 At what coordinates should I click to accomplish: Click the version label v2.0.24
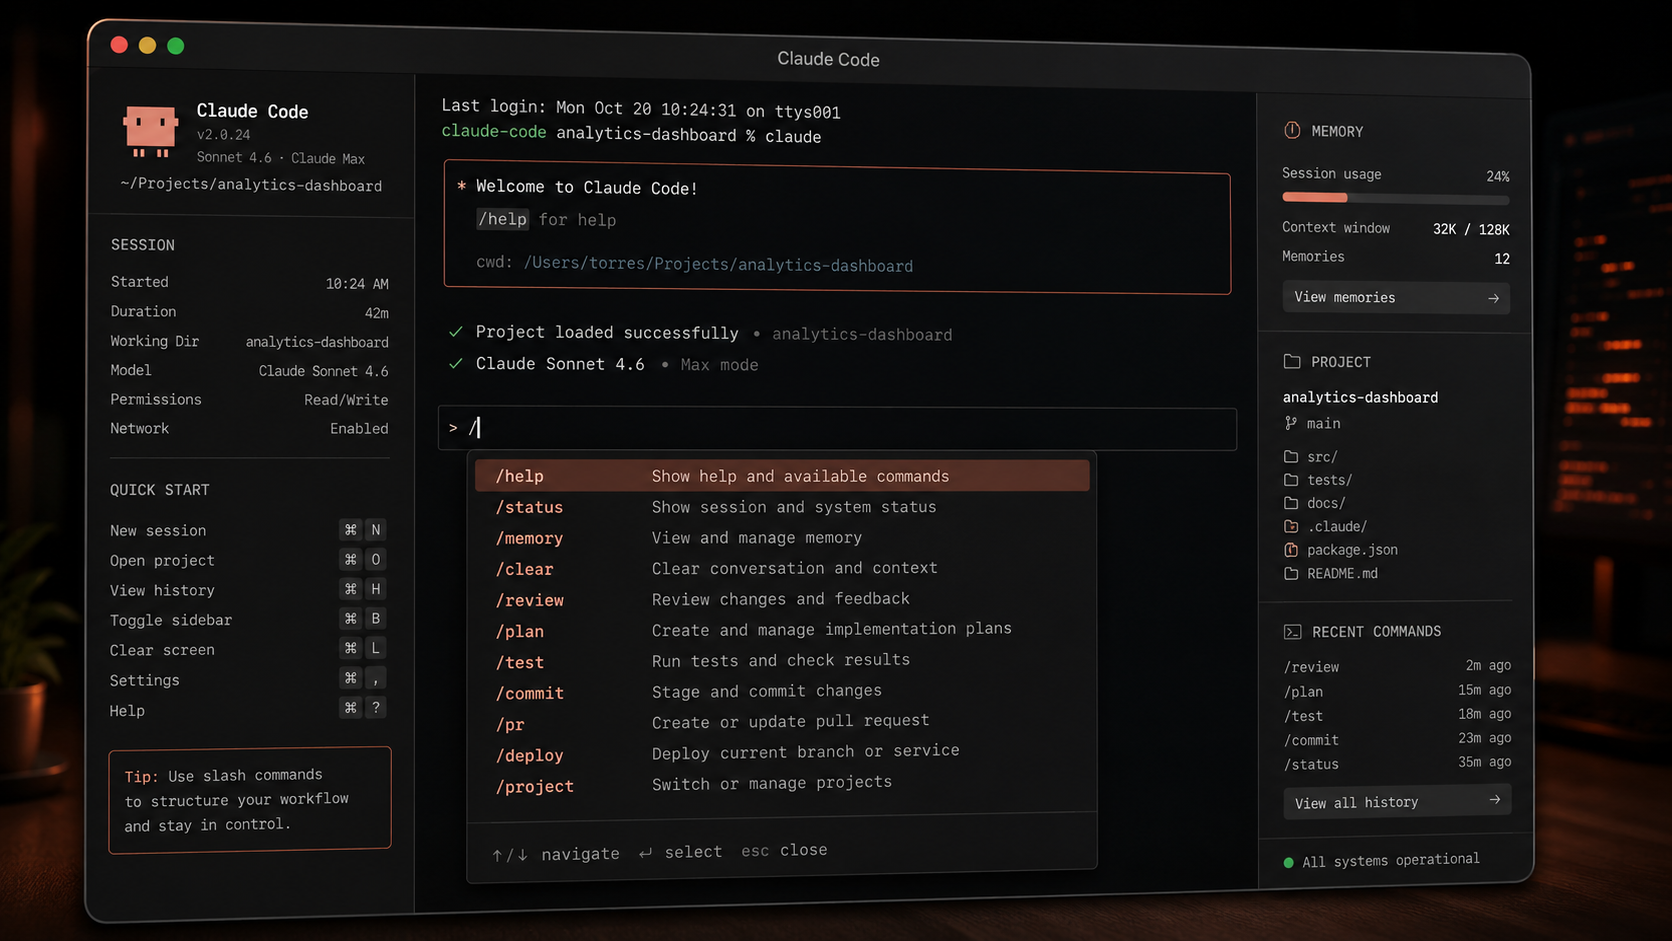(223, 135)
